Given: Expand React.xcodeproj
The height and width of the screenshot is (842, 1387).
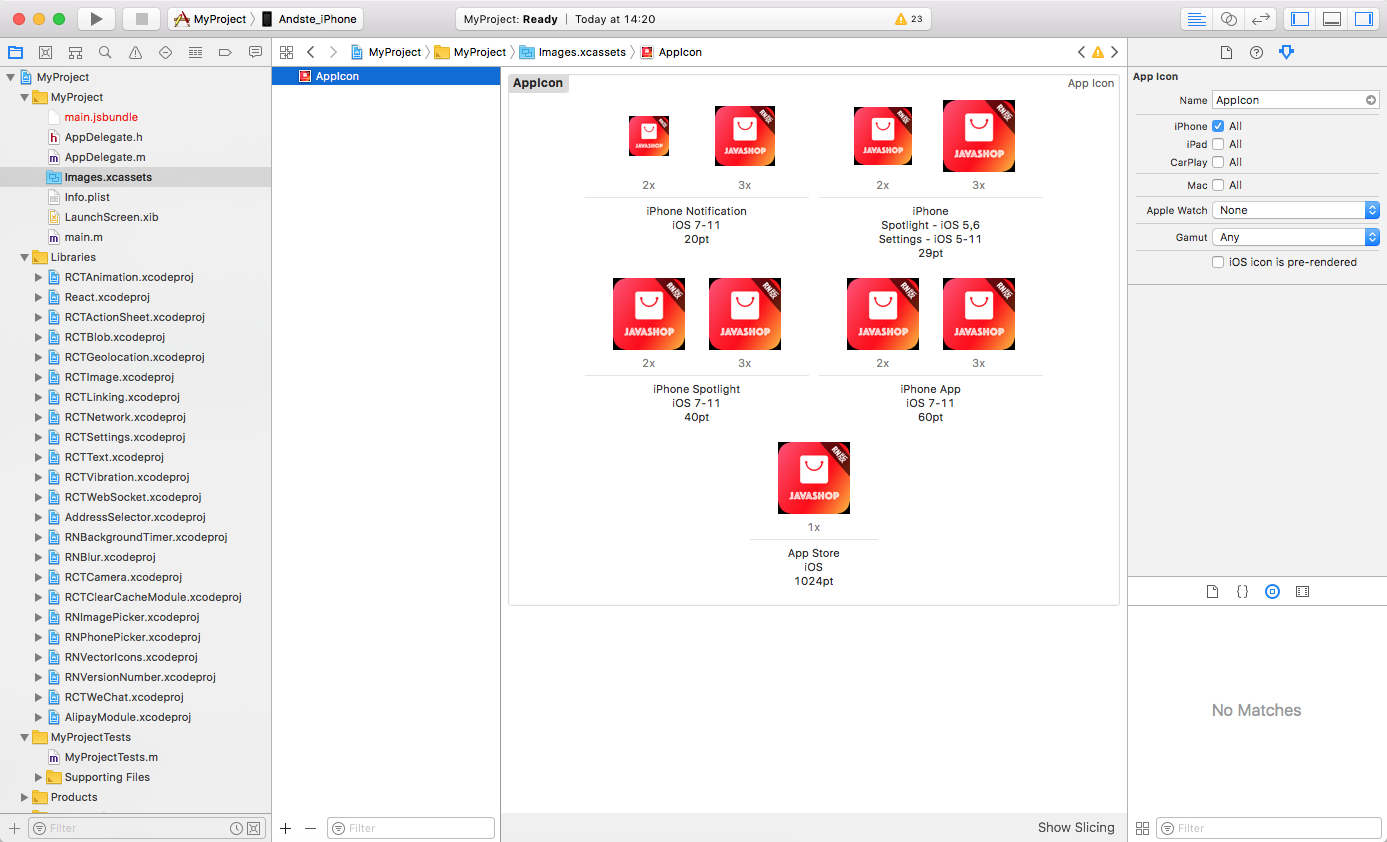Looking at the screenshot, I should [39, 297].
